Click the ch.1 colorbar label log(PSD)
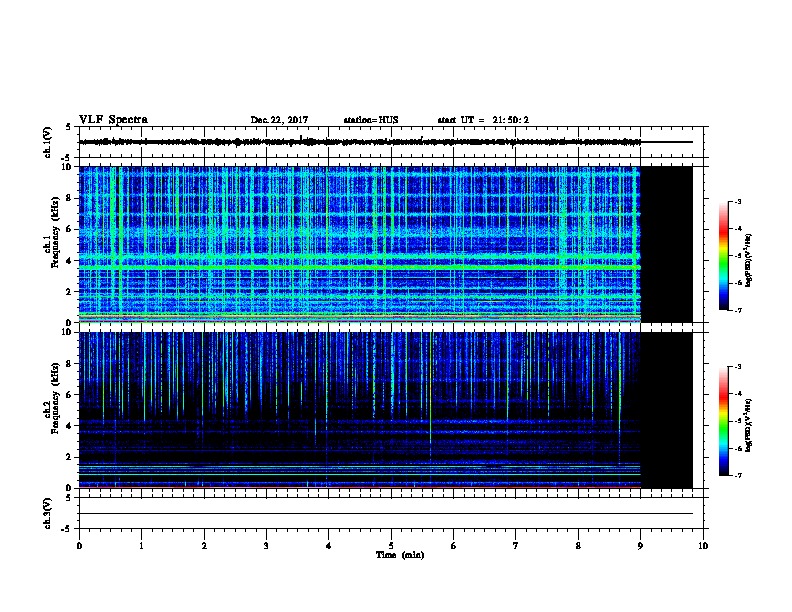Image resolution: width=792 pixels, height=612 pixels. [x=748, y=261]
